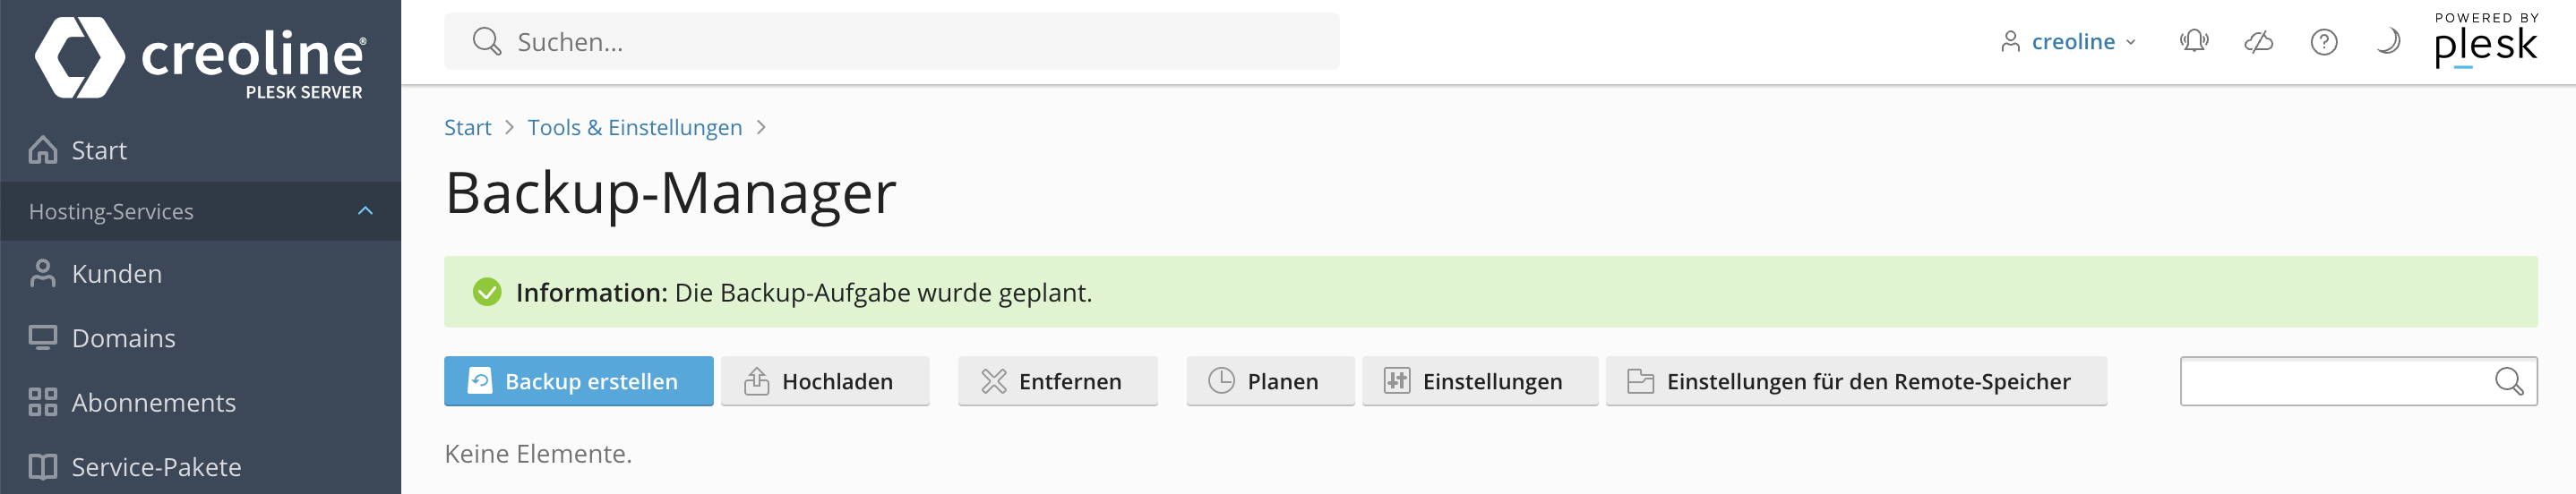Open Einstellungen für den Remote-Speicher

[x=1856, y=381]
